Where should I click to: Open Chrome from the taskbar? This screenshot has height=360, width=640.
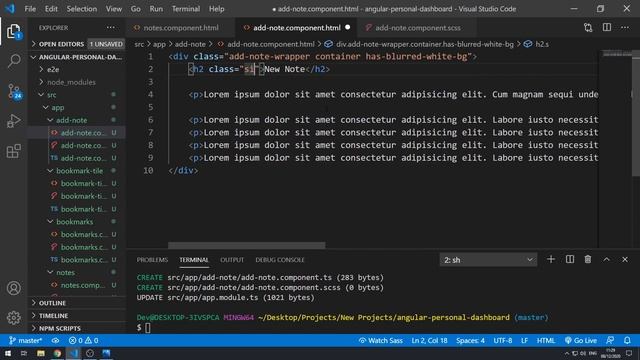pyautogui.click(x=57, y=353)
